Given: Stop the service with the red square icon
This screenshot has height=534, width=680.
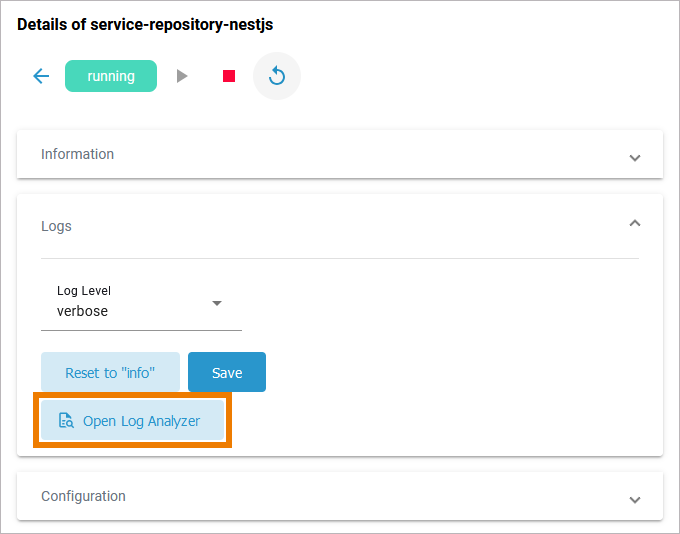Looking at the screenshot, I should (x=229, y=76).
